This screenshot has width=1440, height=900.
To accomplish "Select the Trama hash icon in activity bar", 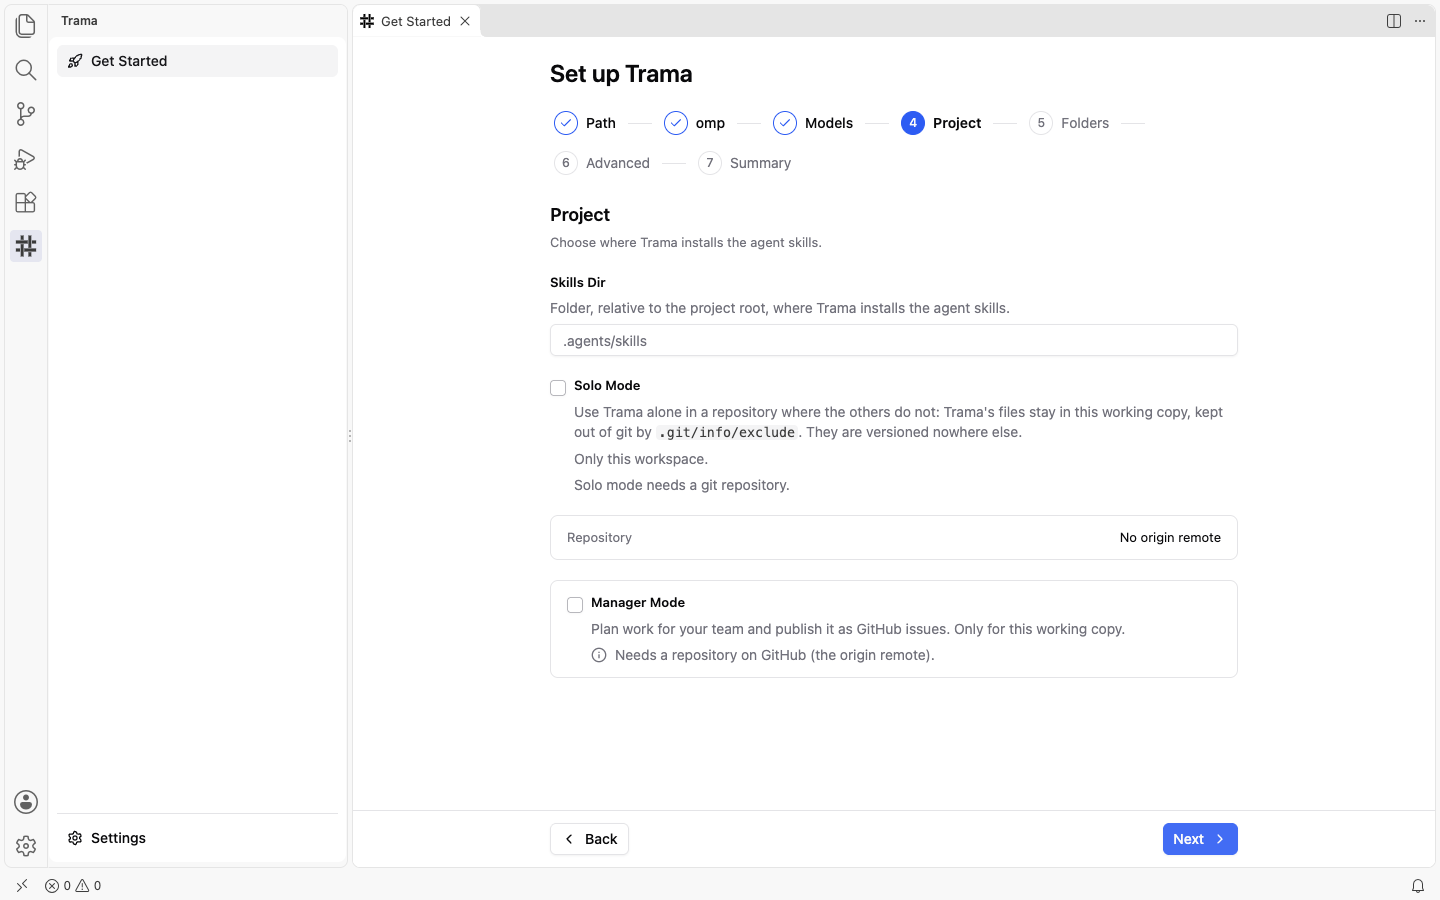I will (26, 246).
